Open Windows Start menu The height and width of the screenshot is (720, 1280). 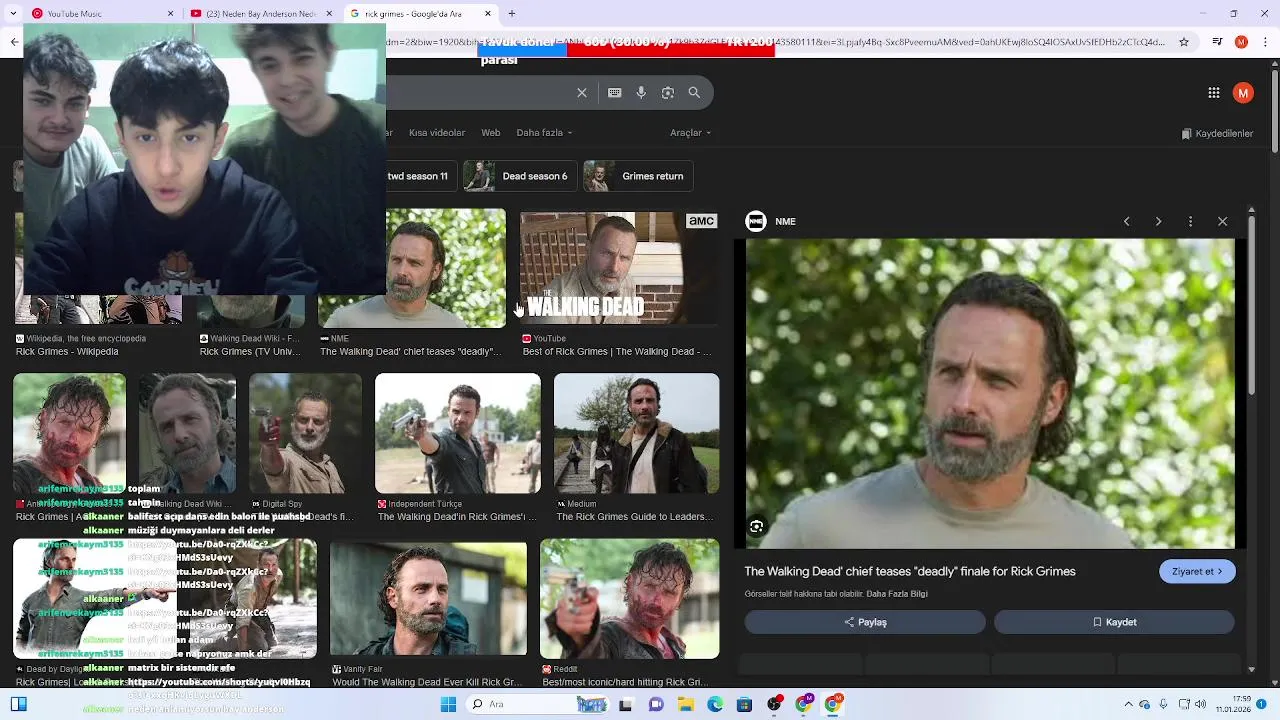(448, 704)
